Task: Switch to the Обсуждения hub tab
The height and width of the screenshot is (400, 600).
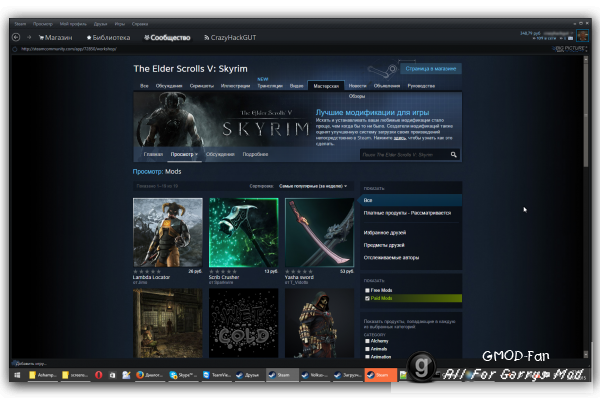Action: click(x=169, y=86)
